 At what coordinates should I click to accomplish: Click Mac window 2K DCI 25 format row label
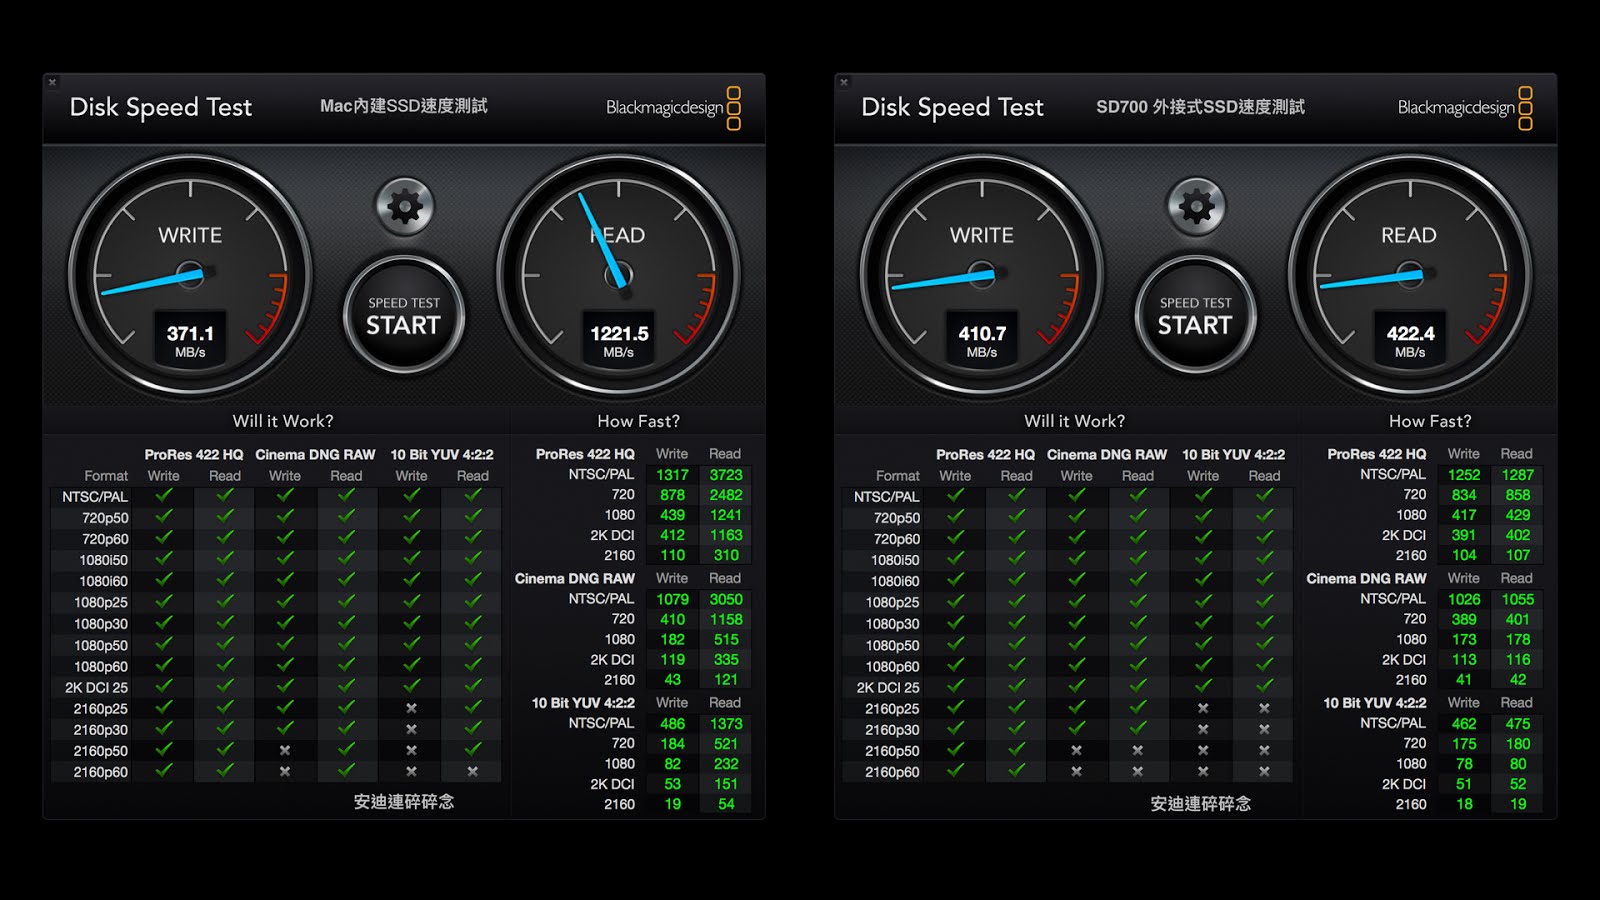[96, 687]
